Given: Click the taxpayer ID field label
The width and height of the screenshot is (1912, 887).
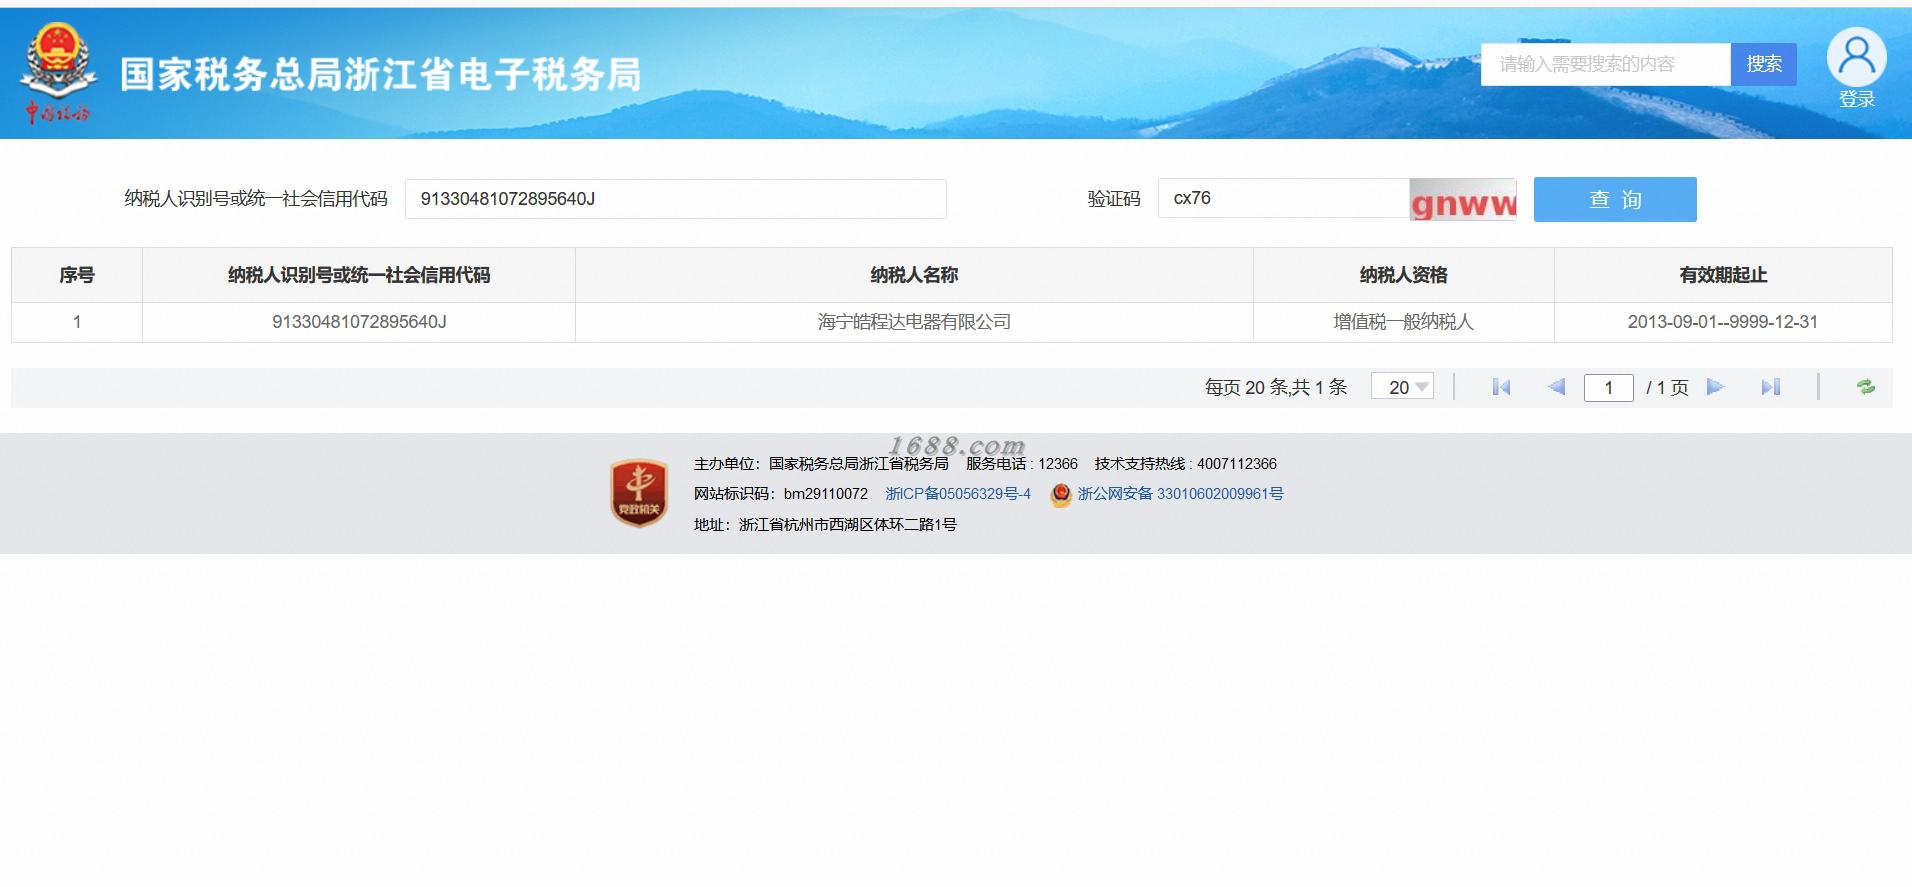Looking at the screenshot, I should [x=256, y=199].
